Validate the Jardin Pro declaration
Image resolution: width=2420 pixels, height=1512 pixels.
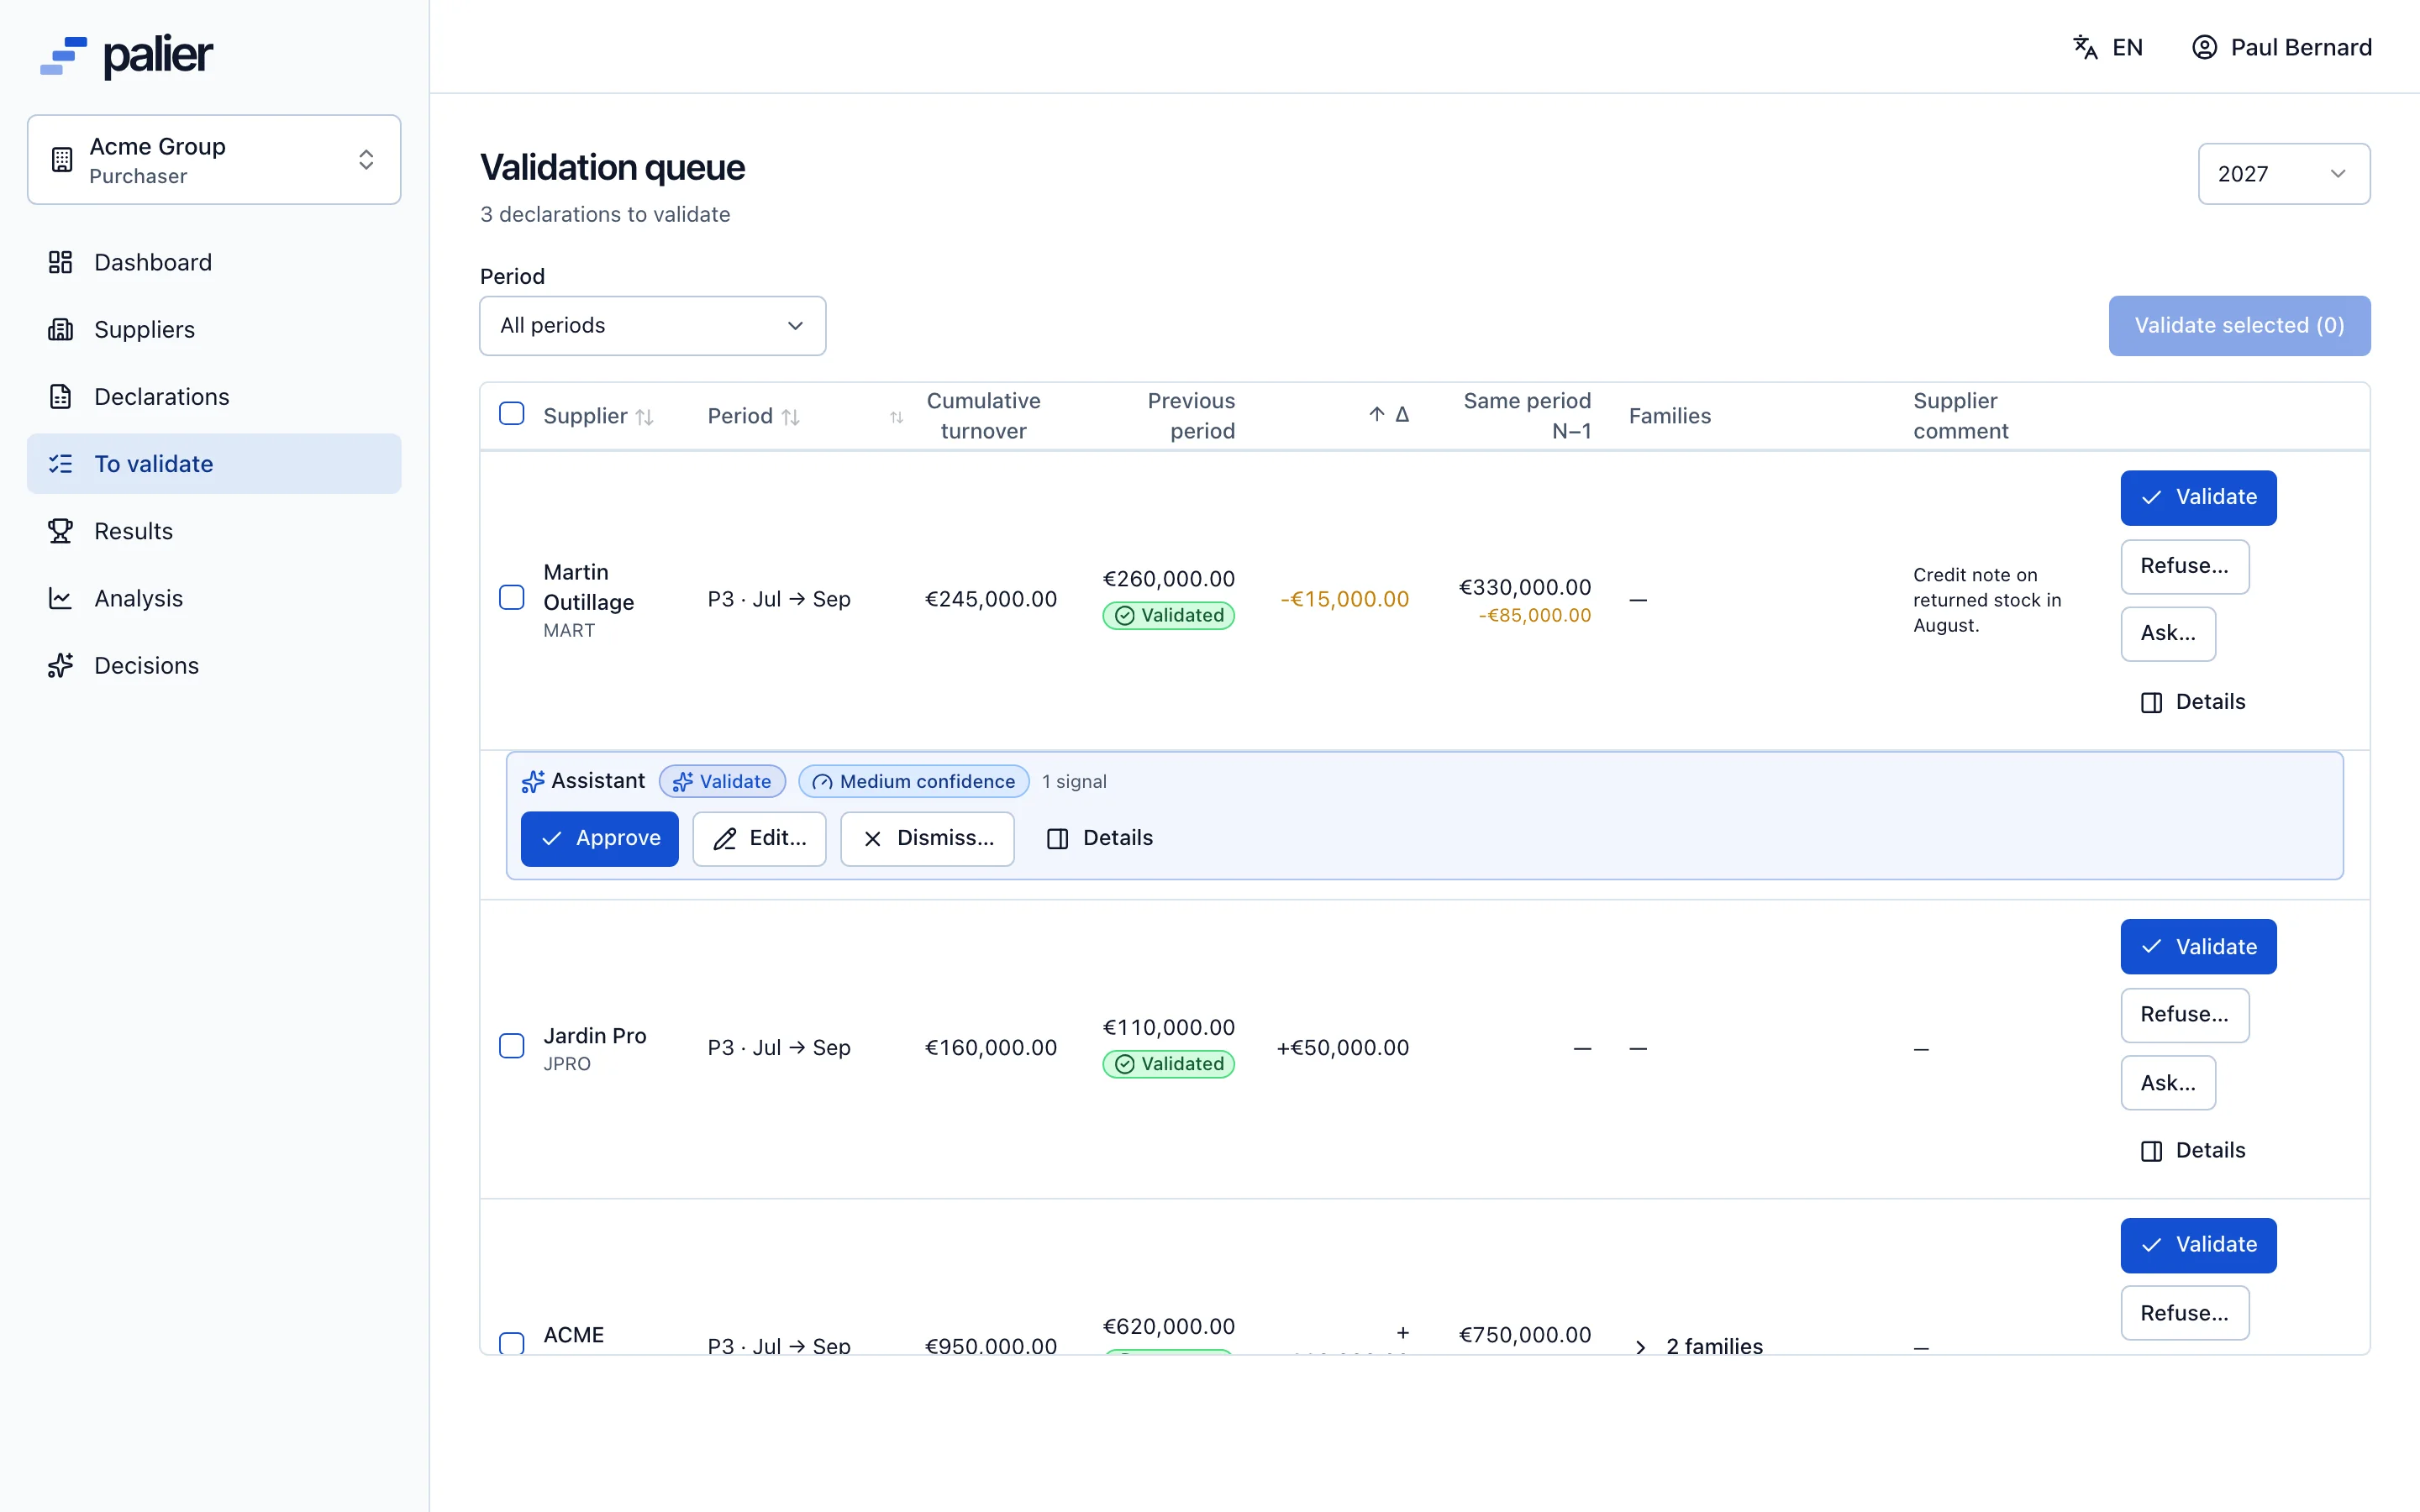pos(2198,946)
